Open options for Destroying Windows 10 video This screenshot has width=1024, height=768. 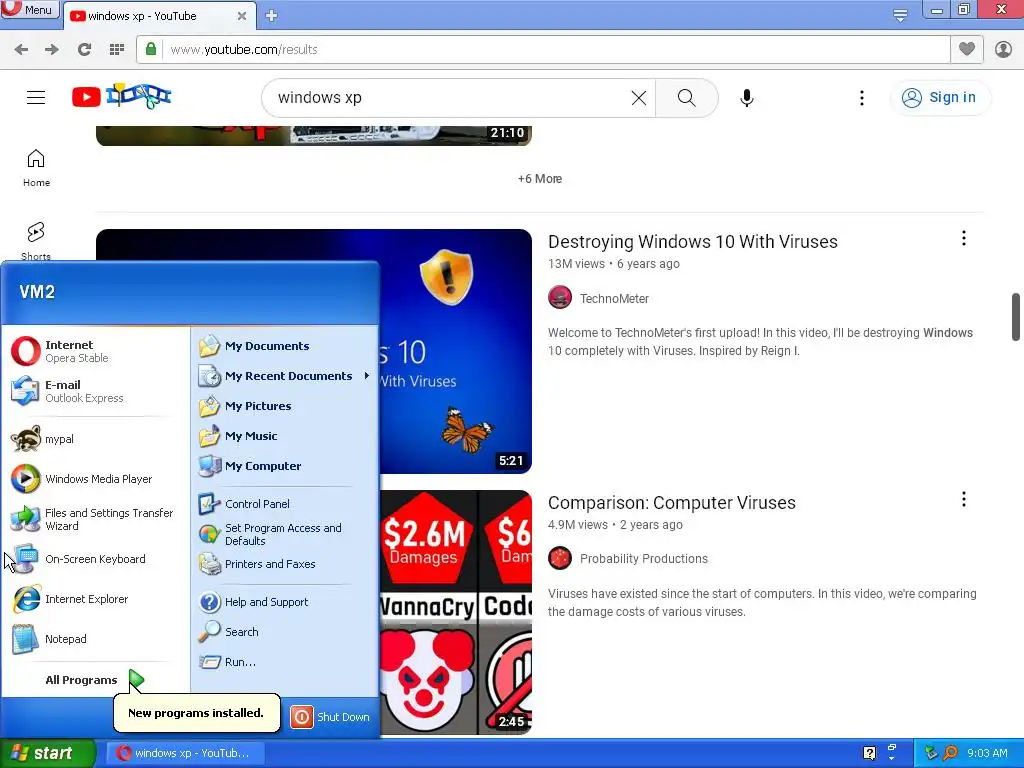pyautogui.click(x=964, y=238)
